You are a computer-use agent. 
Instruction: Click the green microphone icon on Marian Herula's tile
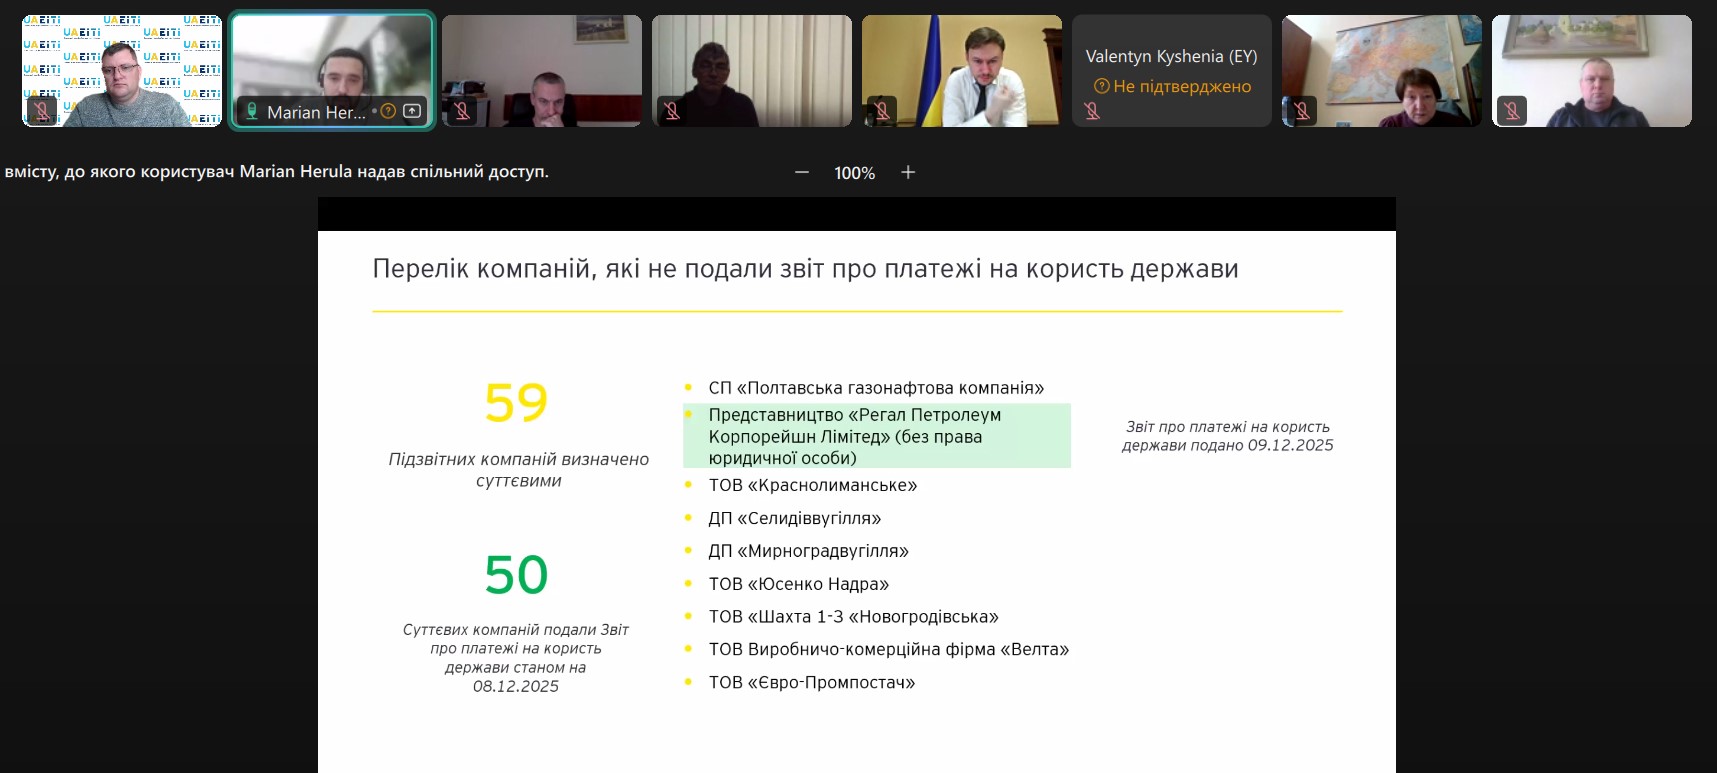pyautogui.click(x=252, y=111)
